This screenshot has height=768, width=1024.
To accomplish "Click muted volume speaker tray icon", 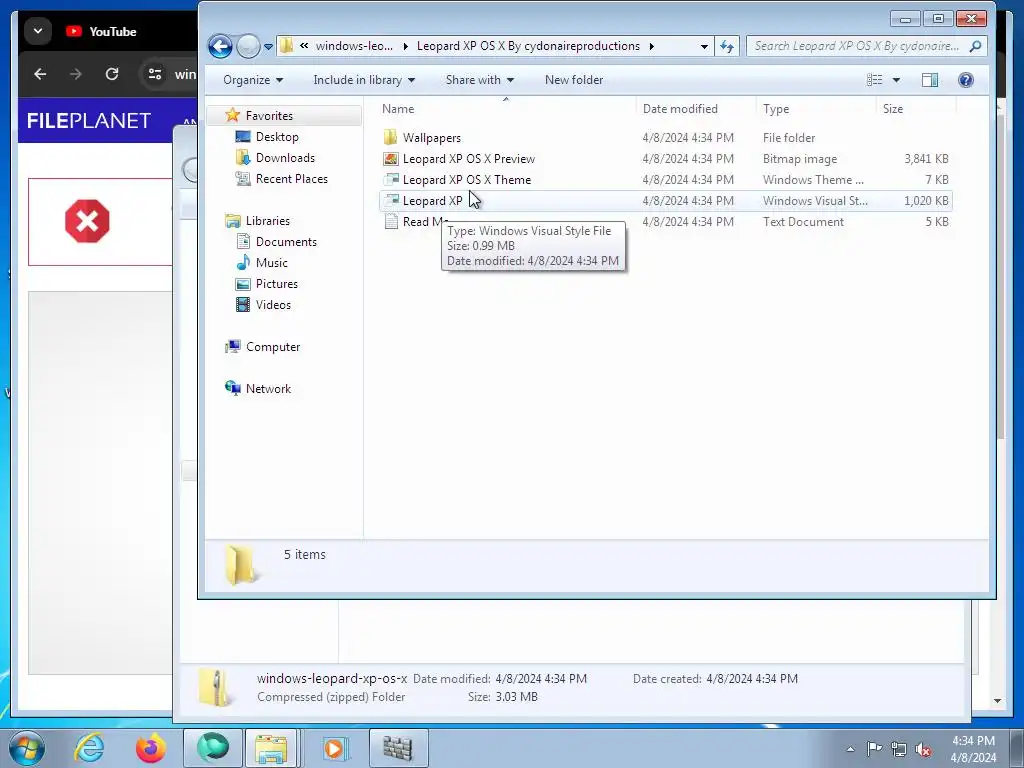I will (x=923, y=749).
